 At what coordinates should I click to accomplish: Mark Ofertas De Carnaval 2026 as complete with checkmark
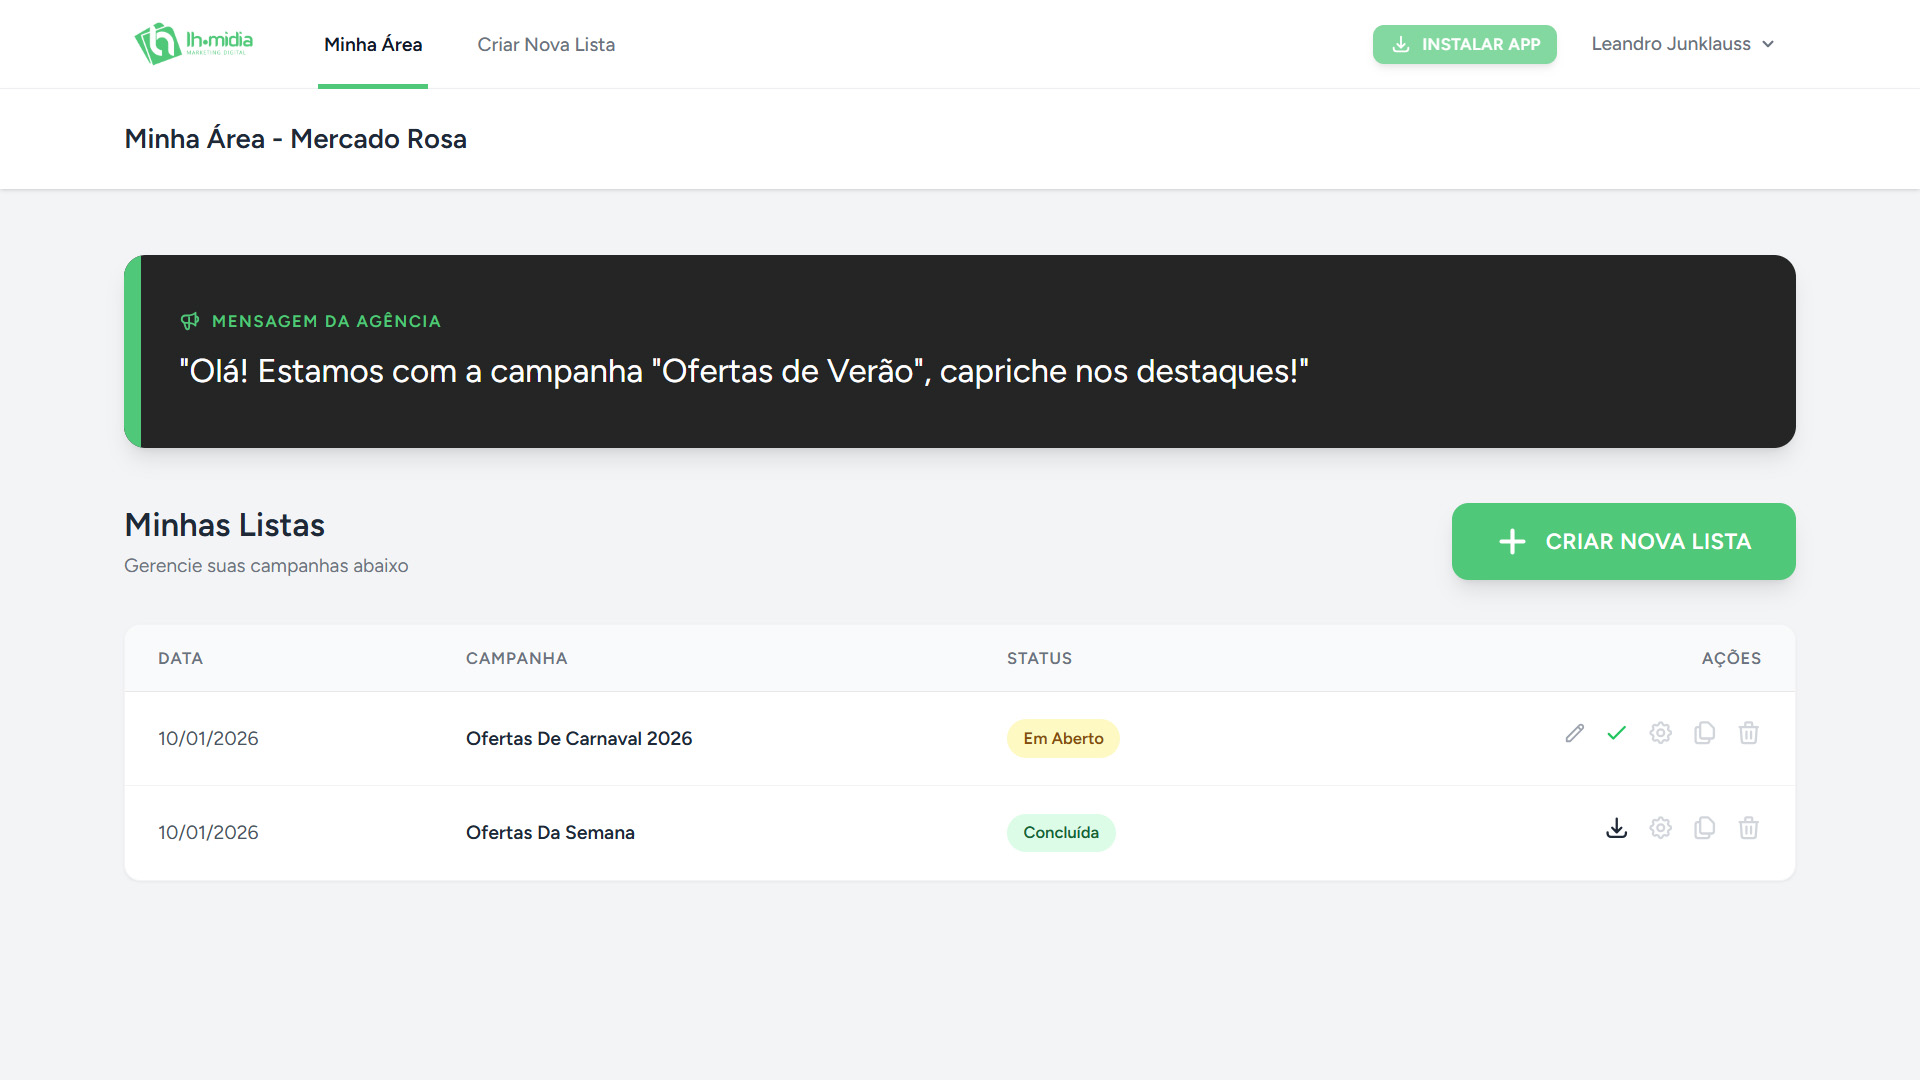(1617, 734)
